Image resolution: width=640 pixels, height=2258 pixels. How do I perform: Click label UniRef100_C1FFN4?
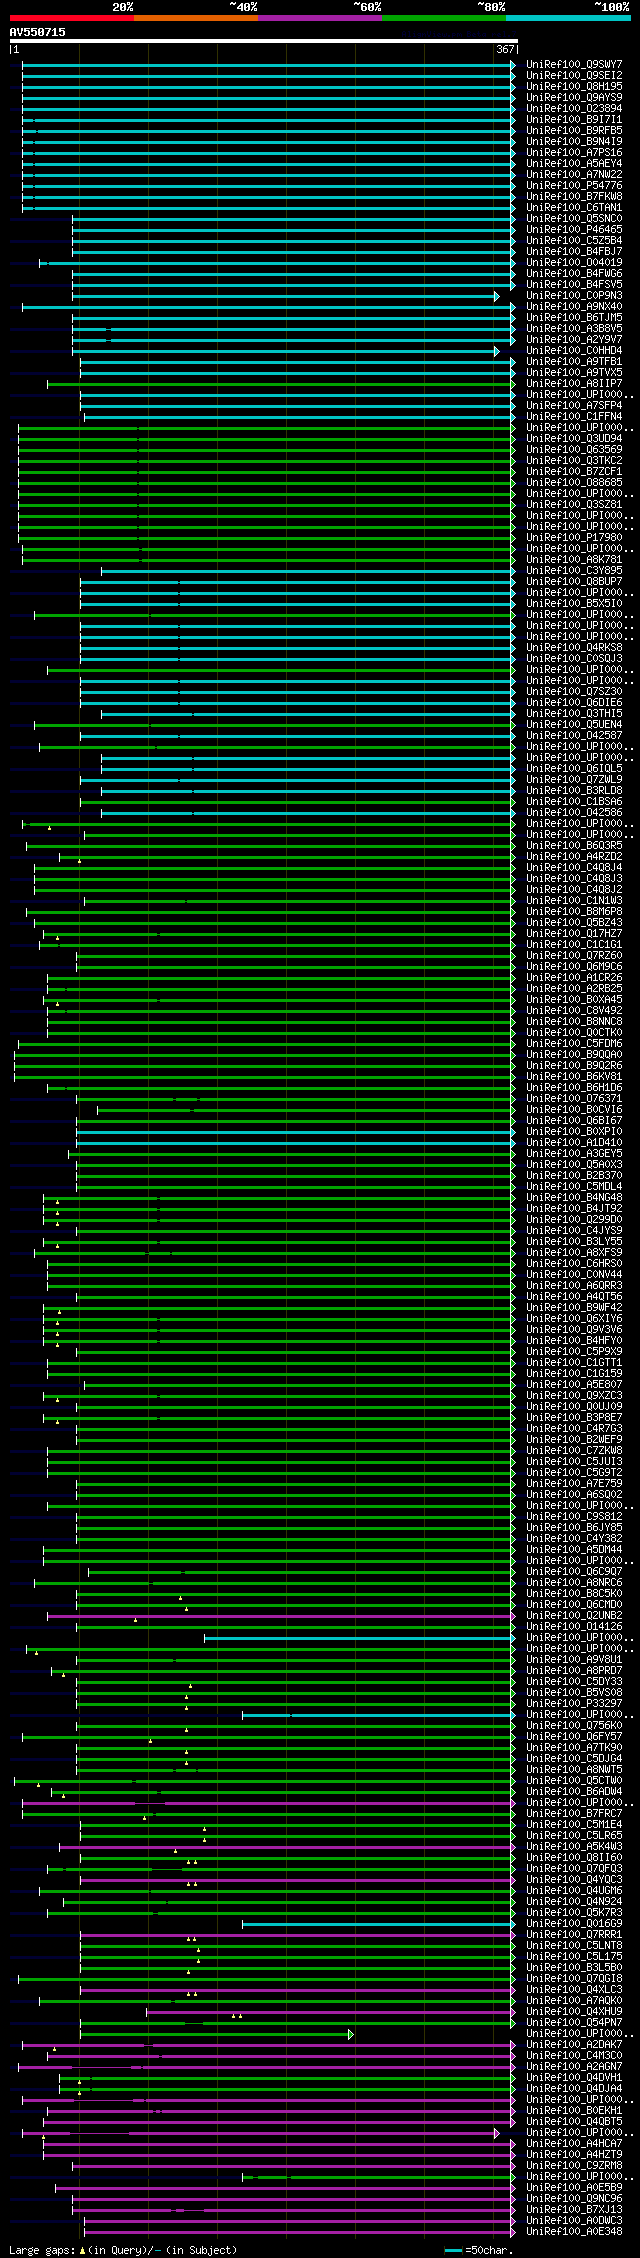coord(574,416)
